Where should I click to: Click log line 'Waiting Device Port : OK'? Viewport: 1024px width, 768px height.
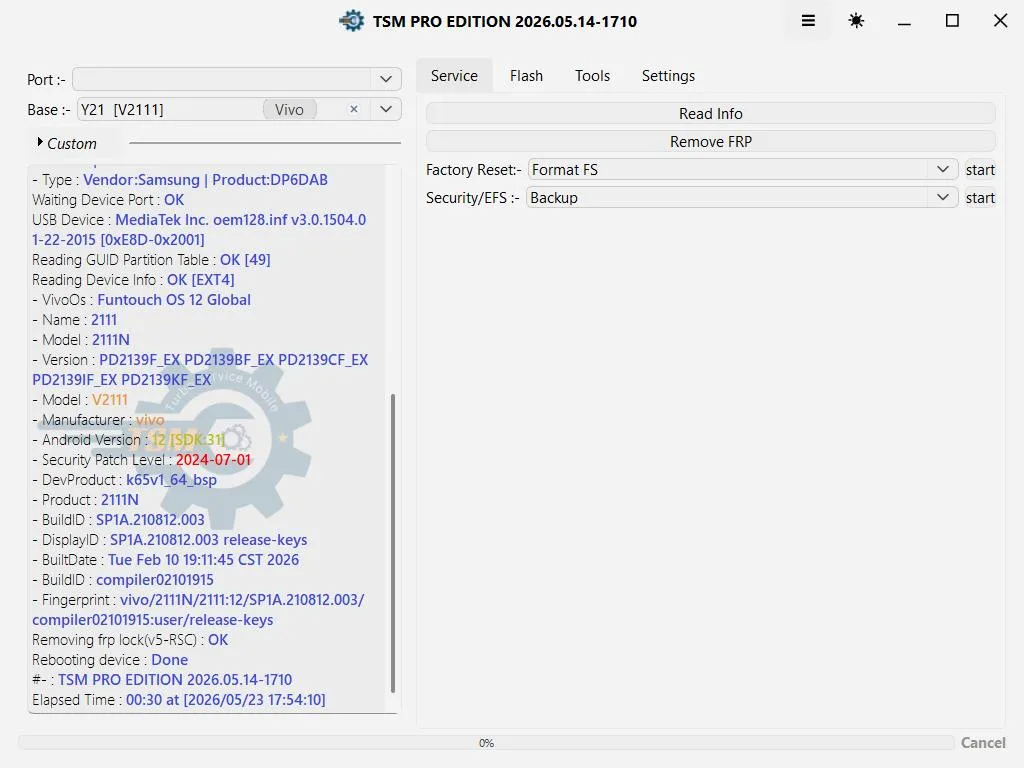[x=108, y=200]
